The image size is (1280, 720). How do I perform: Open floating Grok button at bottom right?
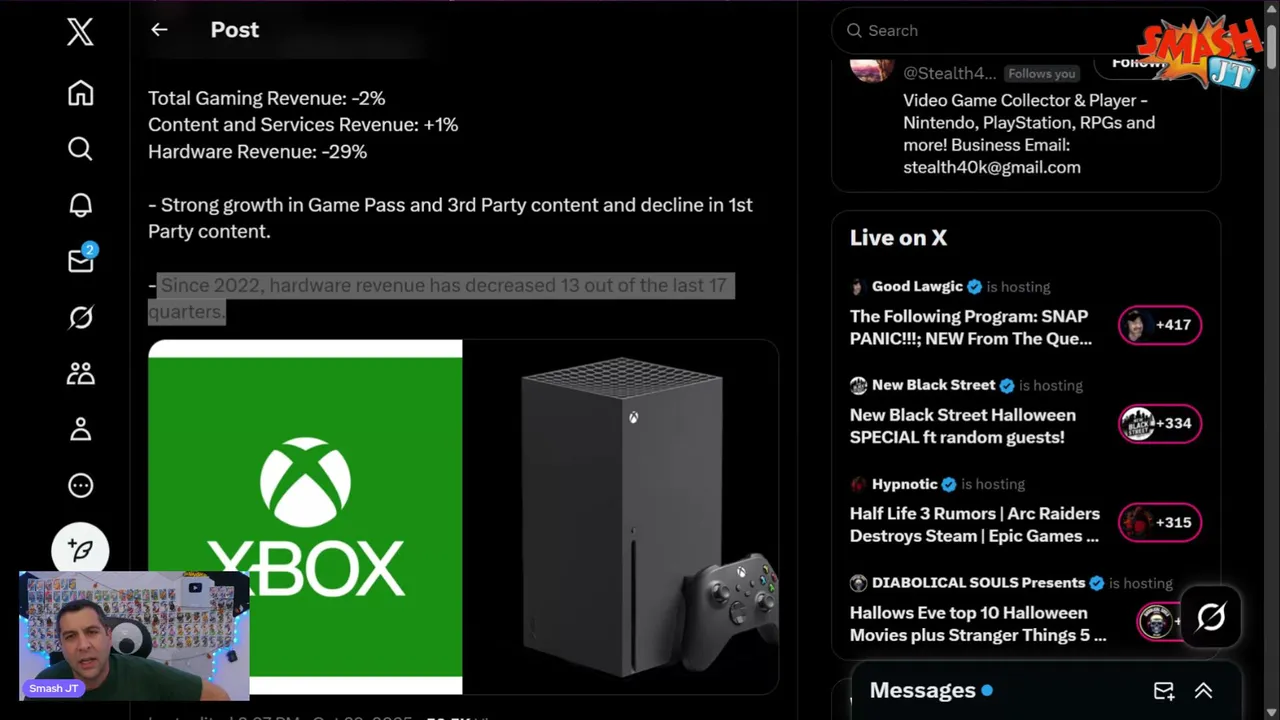click(x=1211, y=617)
